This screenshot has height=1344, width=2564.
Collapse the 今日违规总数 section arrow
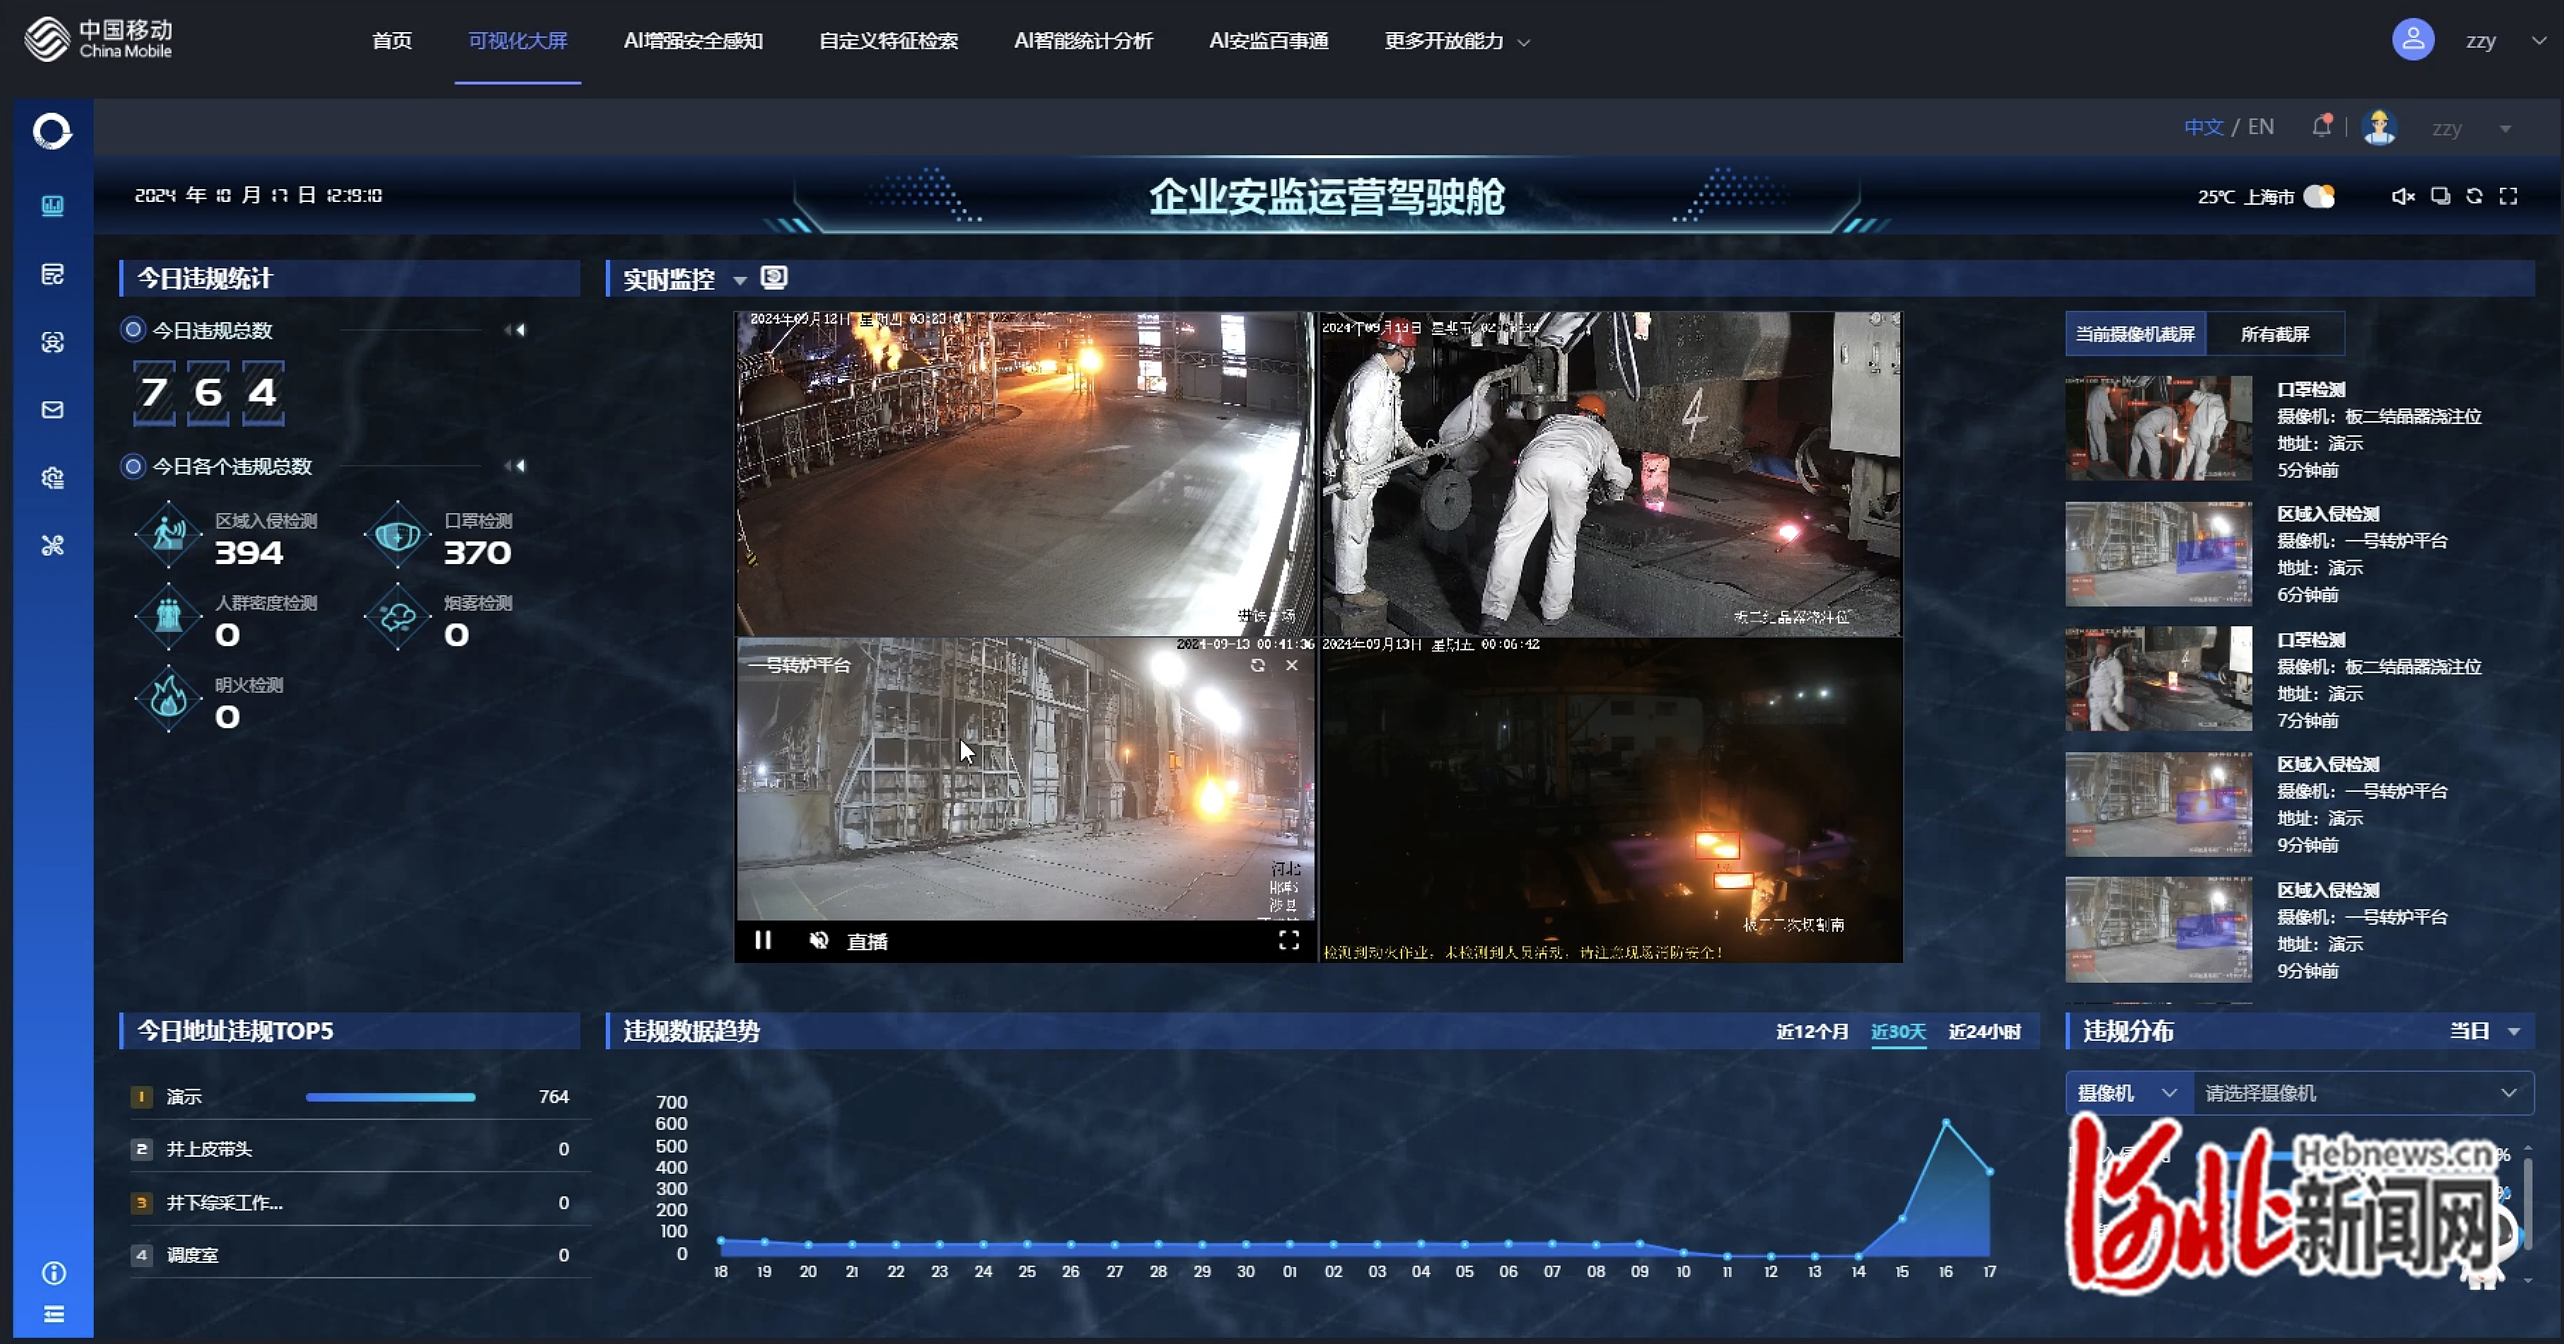pyautogui.click(x=515, y=329)
